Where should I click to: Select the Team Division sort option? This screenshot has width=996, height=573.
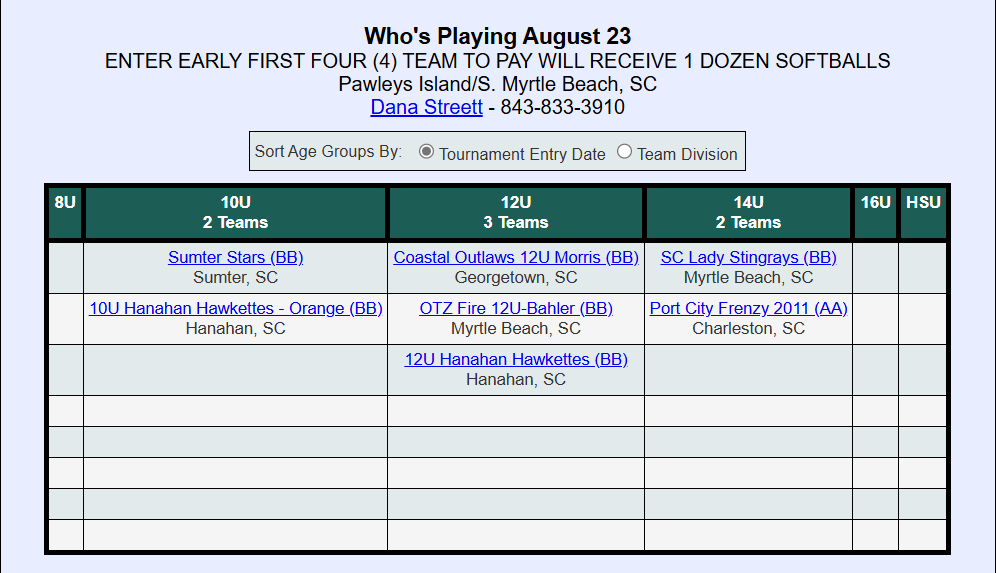coord(625,152)
